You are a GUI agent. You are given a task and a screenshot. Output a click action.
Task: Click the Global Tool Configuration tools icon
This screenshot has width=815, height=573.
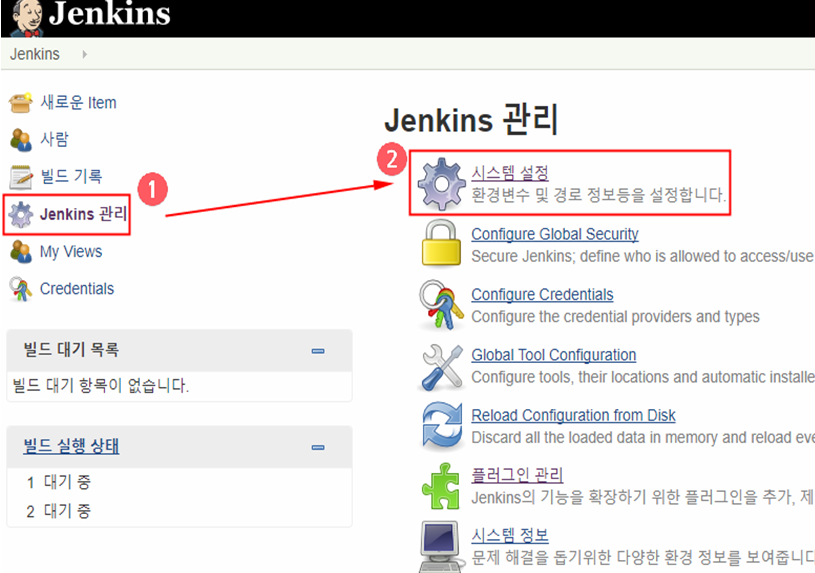(442, 367)
